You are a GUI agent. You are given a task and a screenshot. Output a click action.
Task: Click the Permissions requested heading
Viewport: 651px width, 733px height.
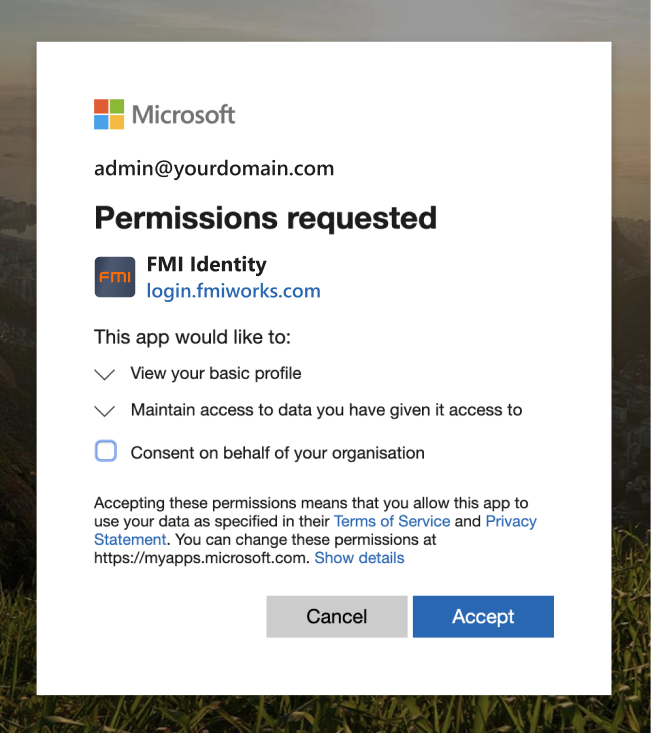click(x=265, y=217)
